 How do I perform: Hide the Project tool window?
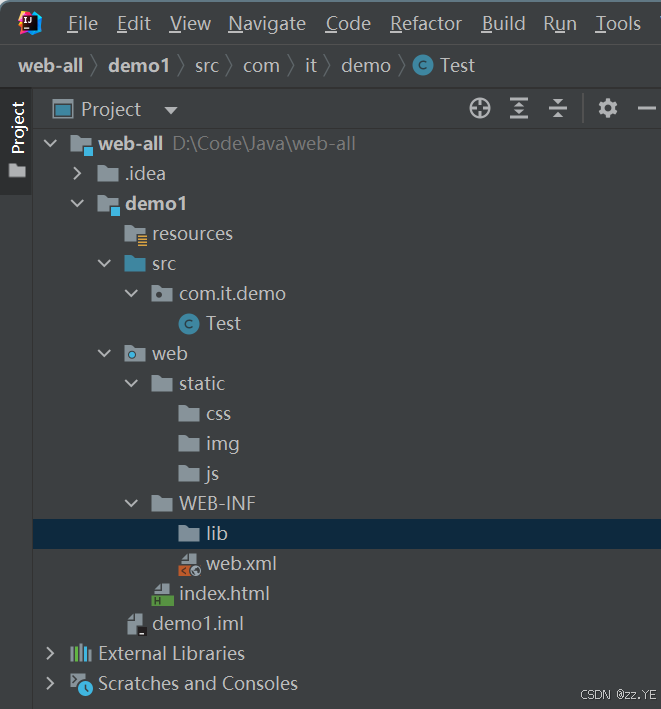[x=647, y=108]
